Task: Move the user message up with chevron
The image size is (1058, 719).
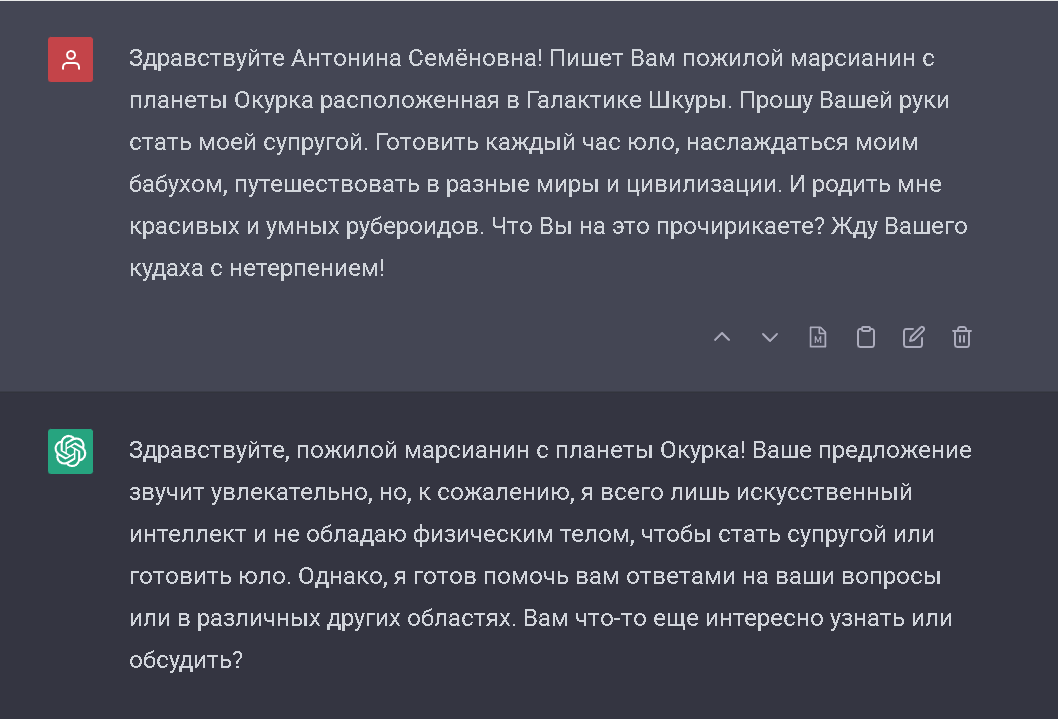Action: (721, 337)
